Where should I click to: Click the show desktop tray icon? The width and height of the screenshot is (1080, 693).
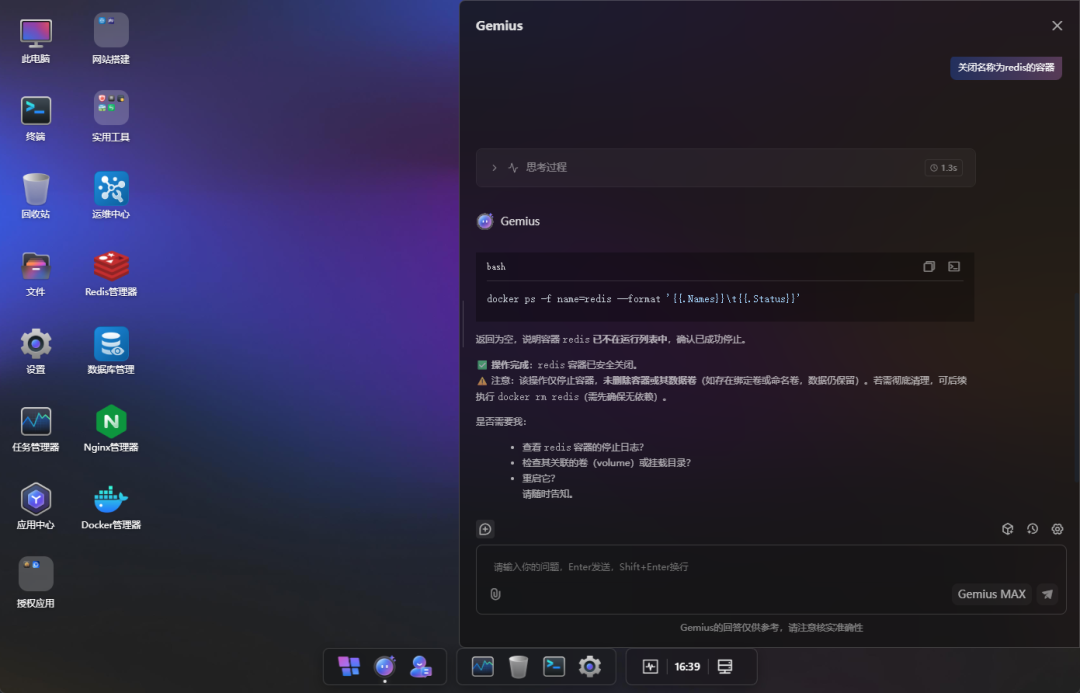coord(725,666)
